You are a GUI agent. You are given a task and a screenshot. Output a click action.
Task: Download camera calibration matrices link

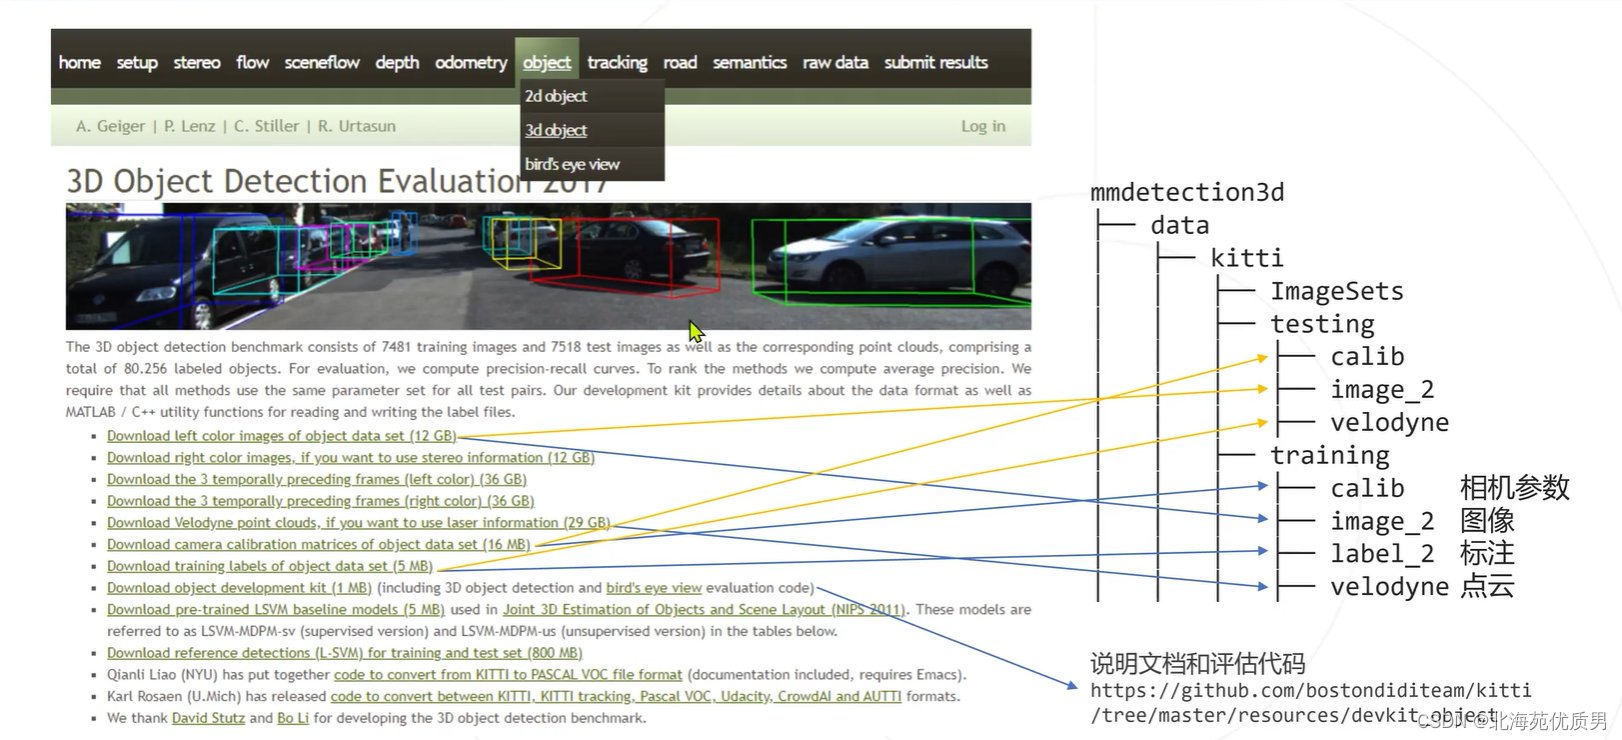click(x=319, y=545)
